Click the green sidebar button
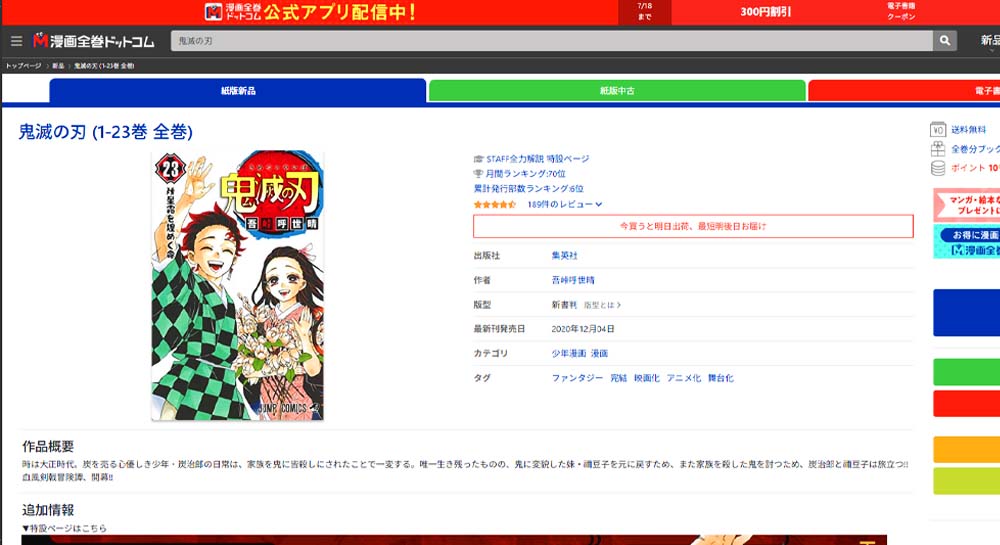Screen dimensions: 1000x545 (x=966, y=372)
